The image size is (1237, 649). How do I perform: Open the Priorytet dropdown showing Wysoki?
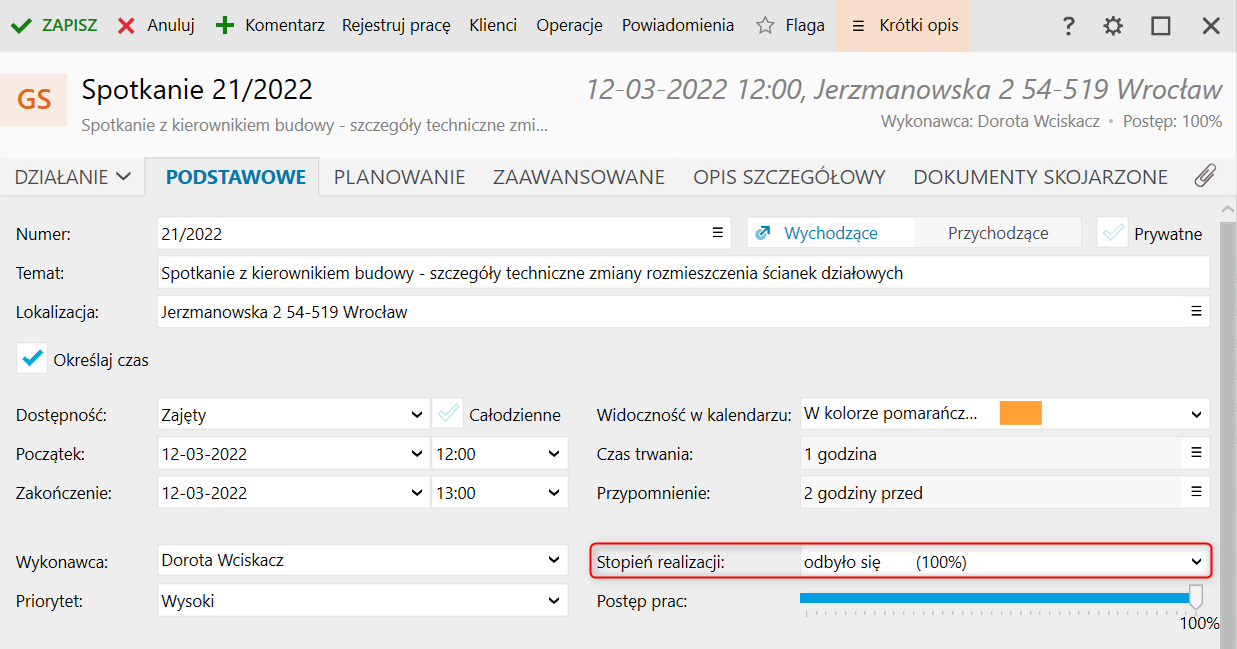click(x=362, y=601)
